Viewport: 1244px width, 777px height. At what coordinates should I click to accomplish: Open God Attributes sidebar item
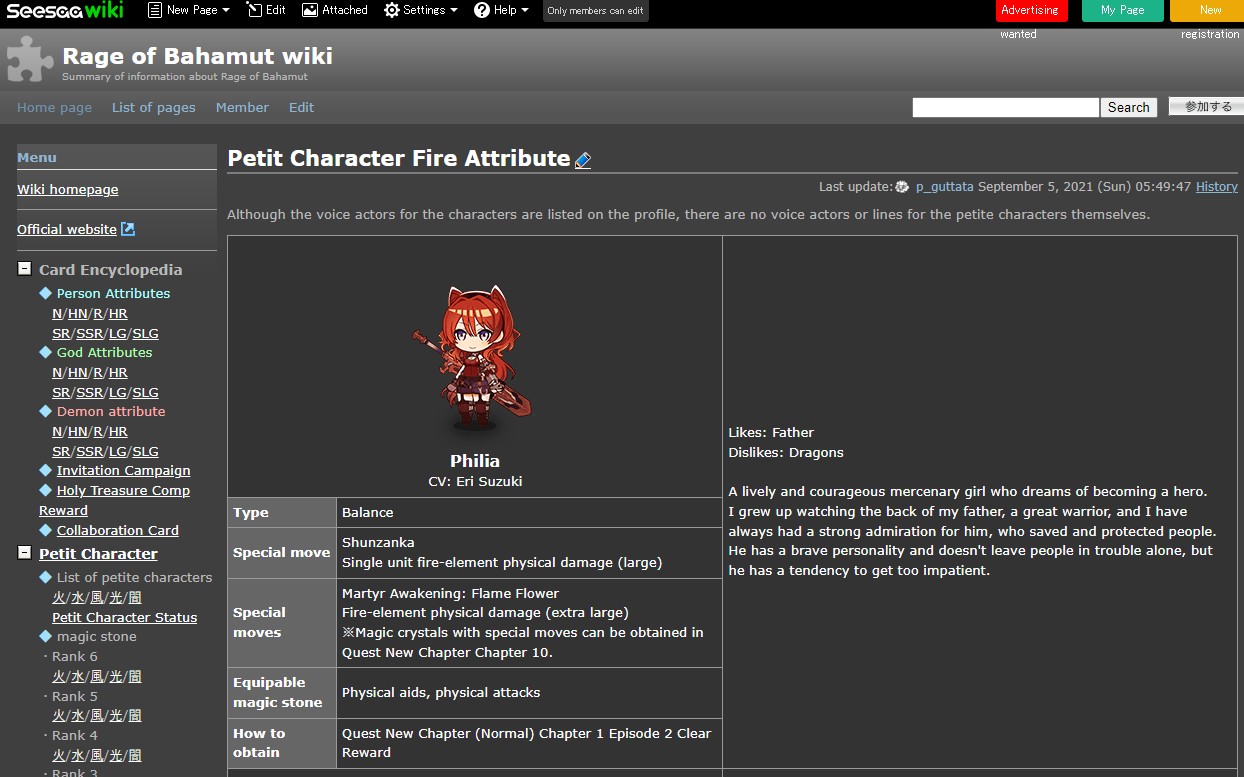click(104, 352)
